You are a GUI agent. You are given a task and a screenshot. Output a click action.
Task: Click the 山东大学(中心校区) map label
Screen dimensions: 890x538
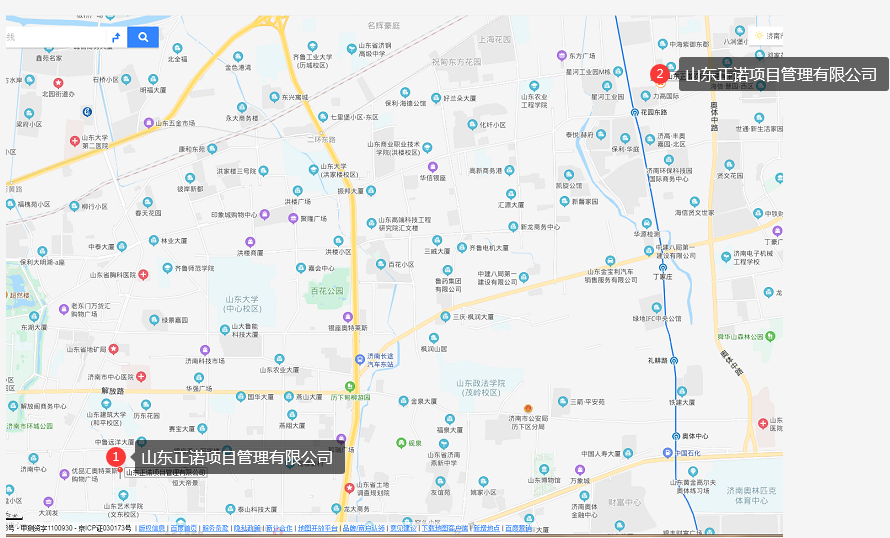[242, 304]
